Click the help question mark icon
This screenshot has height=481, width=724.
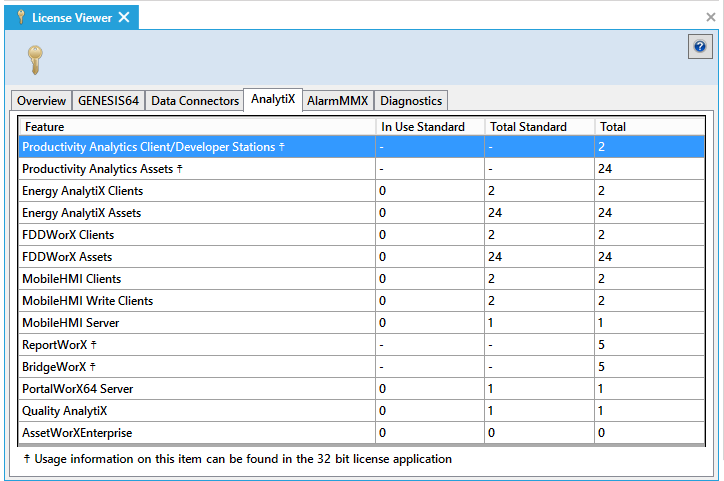(x=700, y=47)
